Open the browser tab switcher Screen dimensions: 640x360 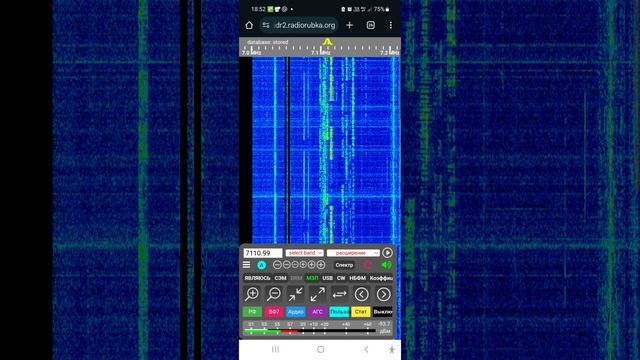click(x=371, y=25)
